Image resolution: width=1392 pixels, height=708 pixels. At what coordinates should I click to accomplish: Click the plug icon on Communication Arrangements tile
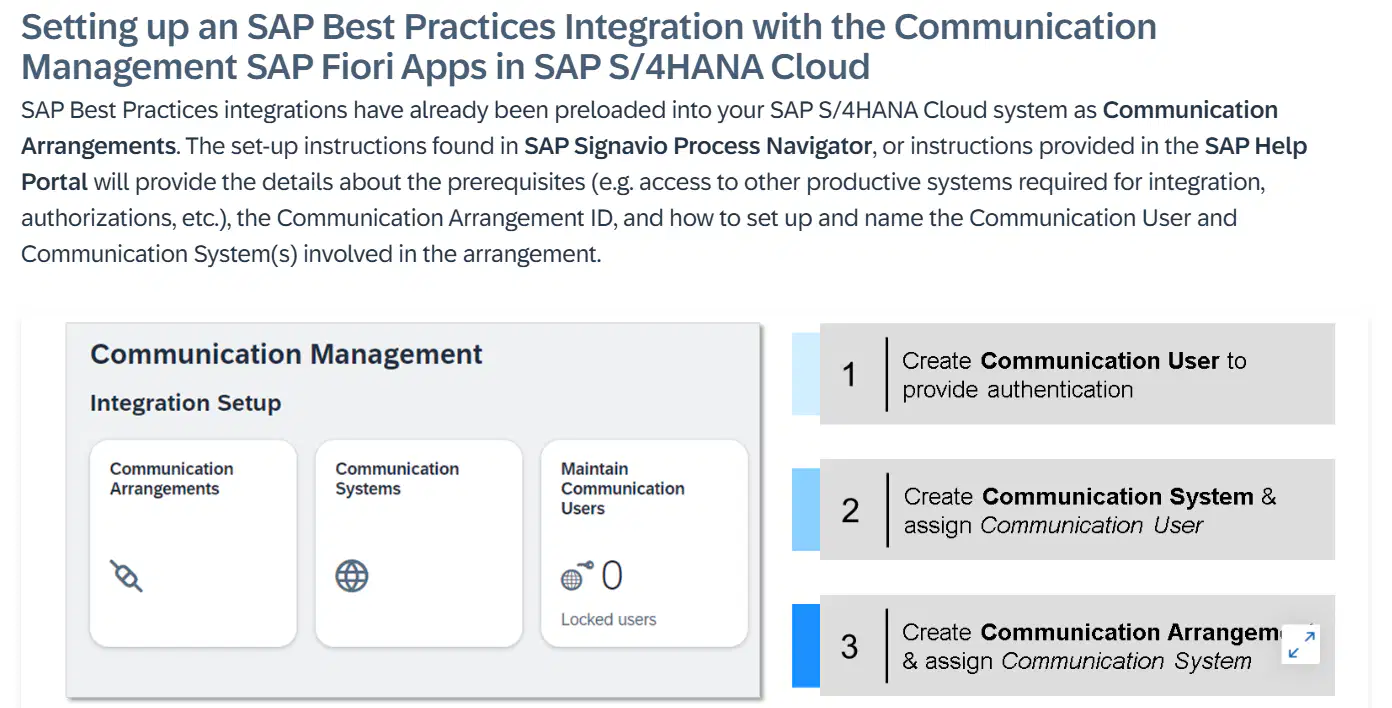click(x=126, y=576)
